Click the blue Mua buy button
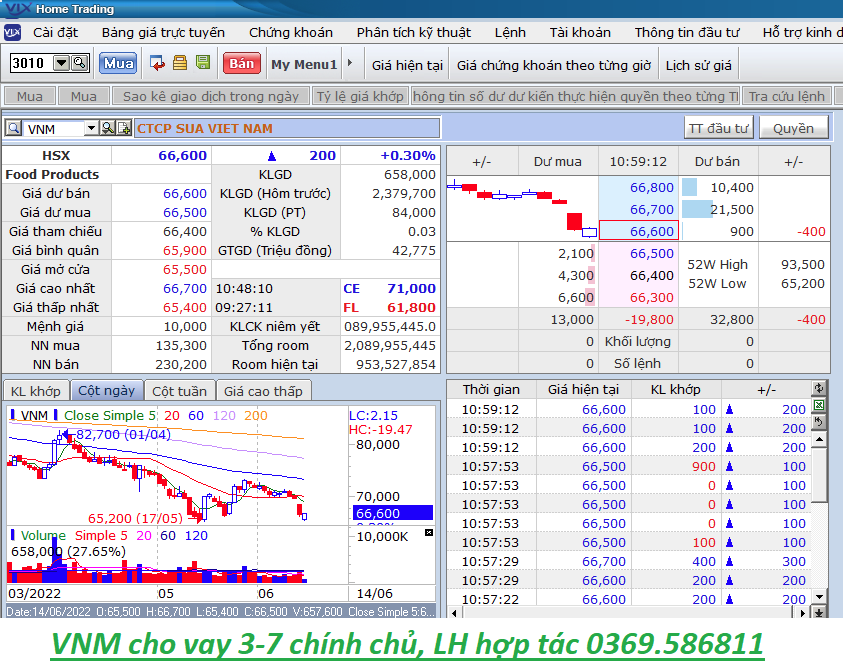 (x=118, y=63)
